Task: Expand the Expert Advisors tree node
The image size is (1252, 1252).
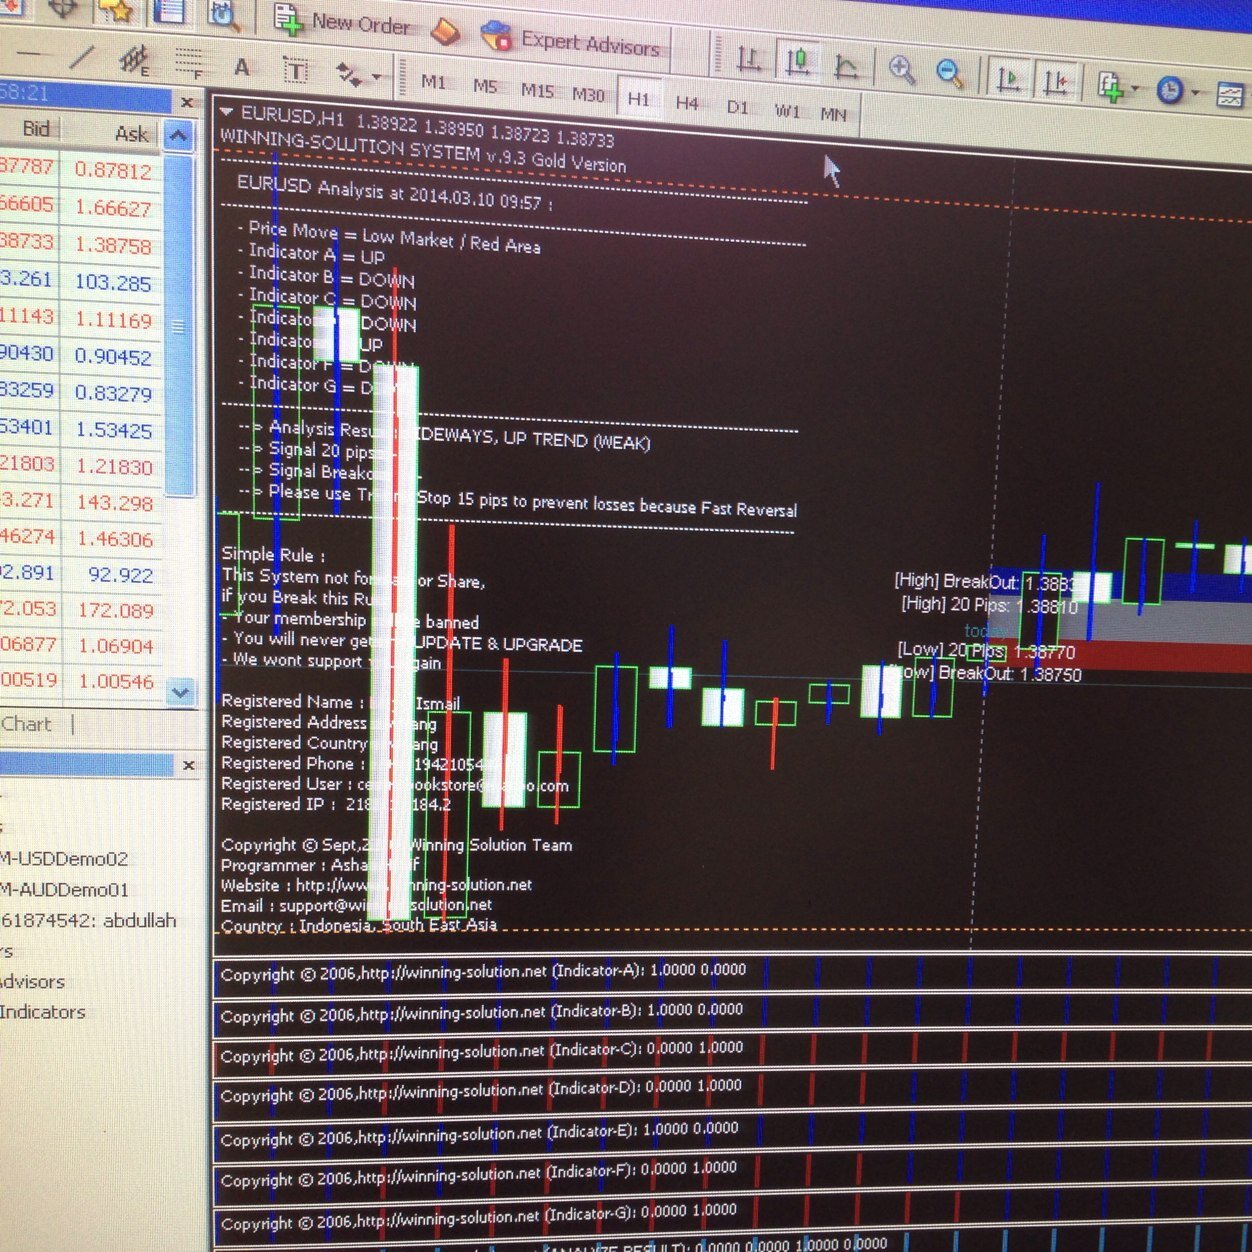Action: [x=32, y=982]
